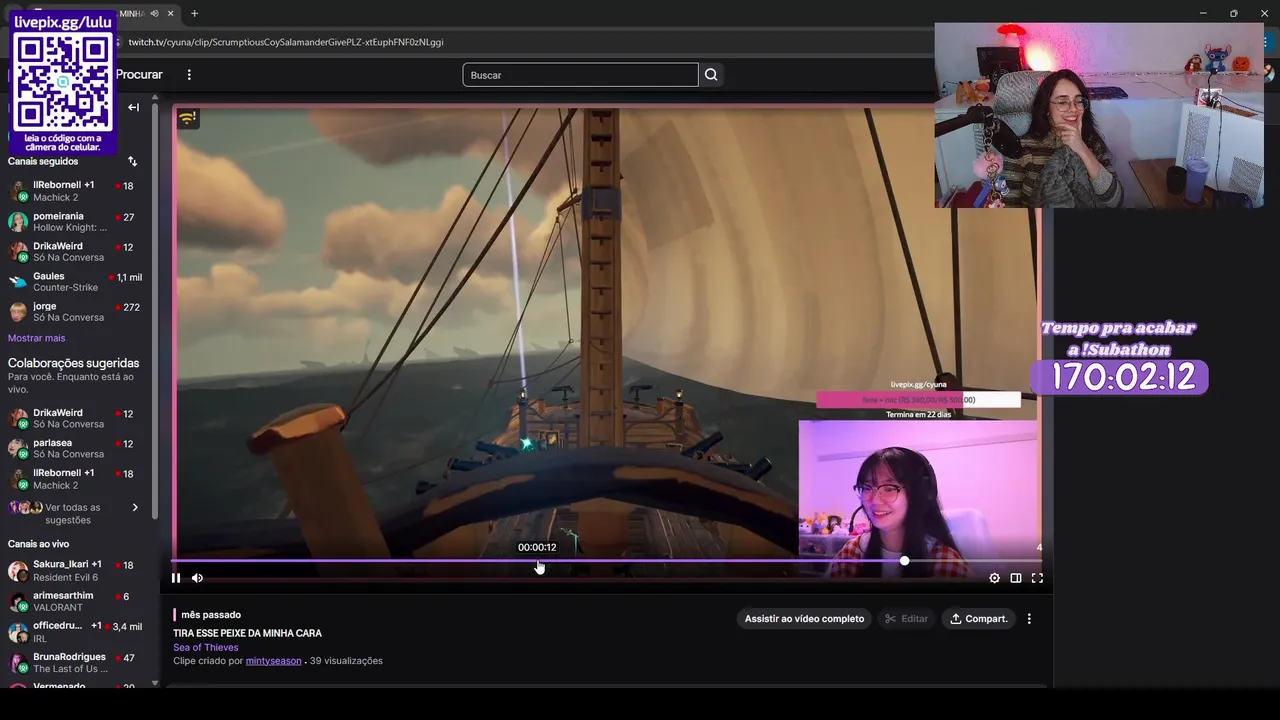Pause the clip playback
The image size is (1280, 720).
coord(176,578)
